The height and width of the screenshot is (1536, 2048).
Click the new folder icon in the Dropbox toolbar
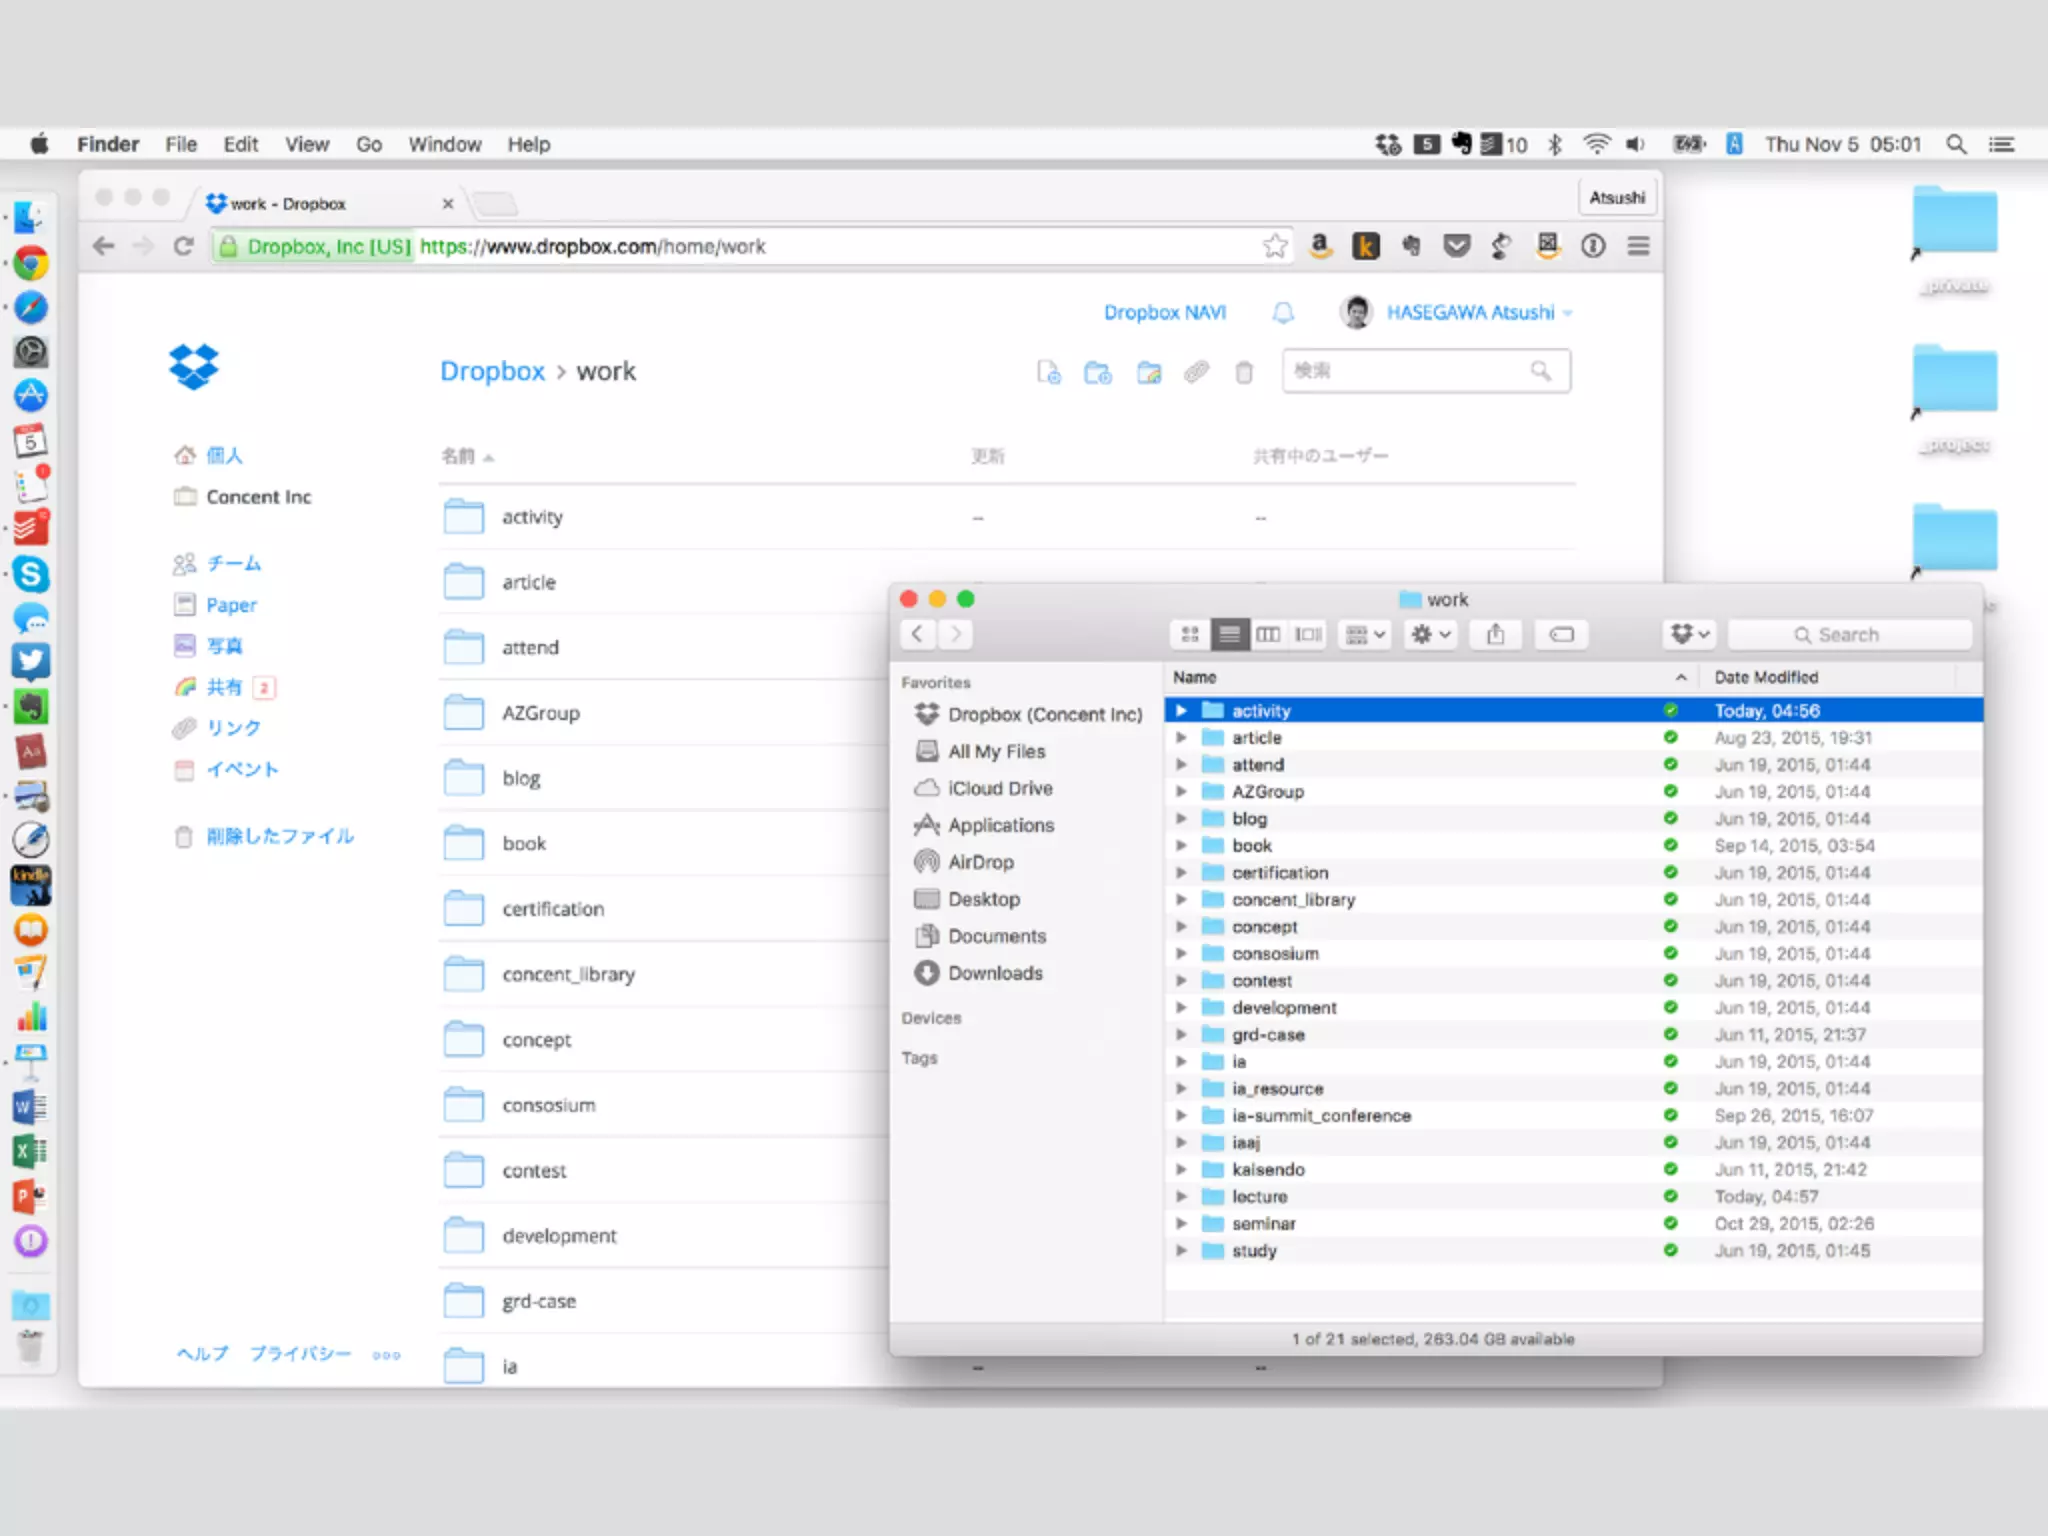tap(1097, 373)
